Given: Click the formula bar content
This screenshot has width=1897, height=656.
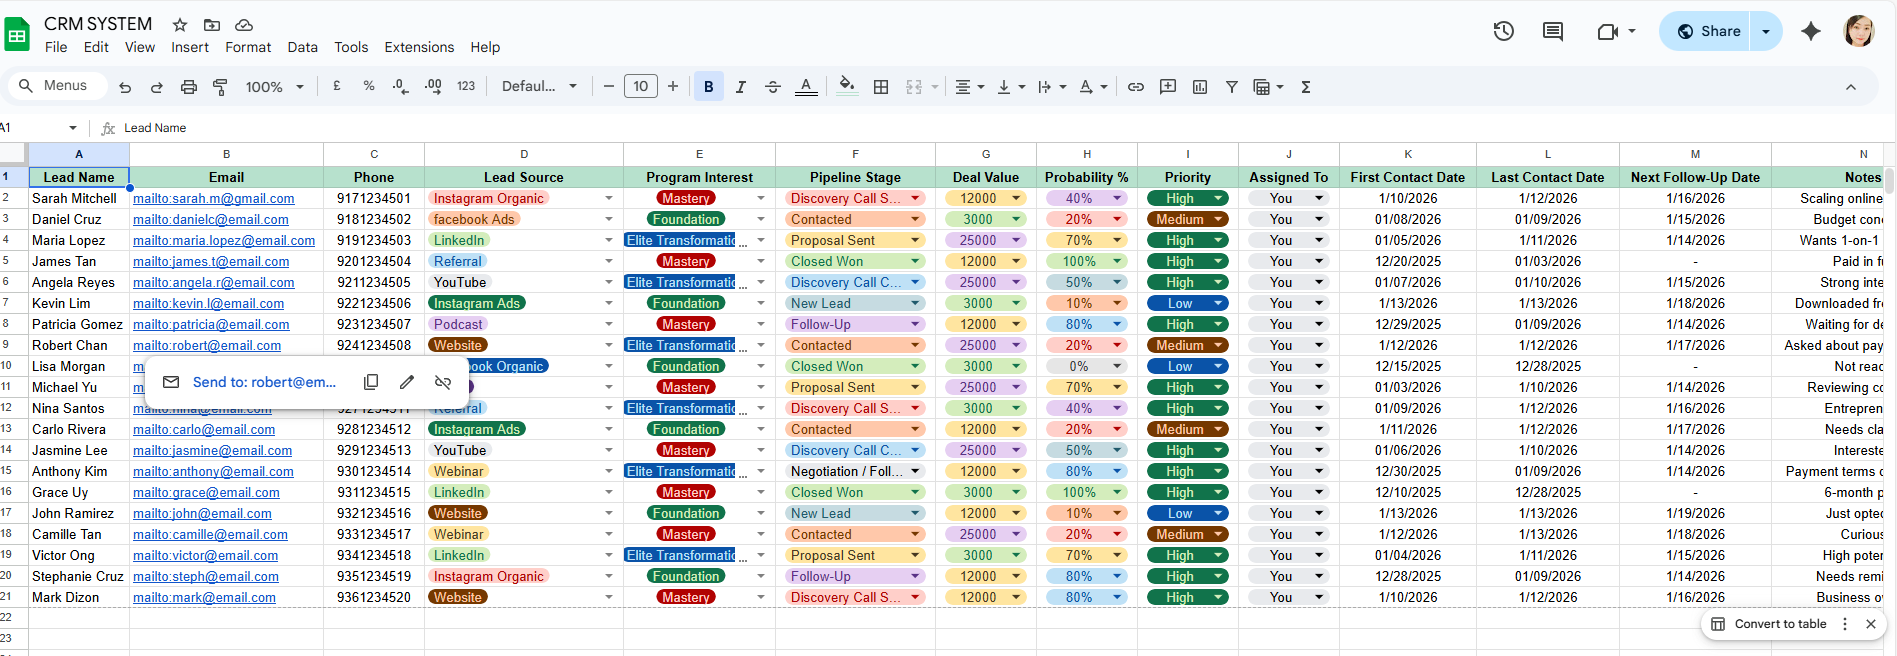Looking at the screenshot, I should 155,128.
